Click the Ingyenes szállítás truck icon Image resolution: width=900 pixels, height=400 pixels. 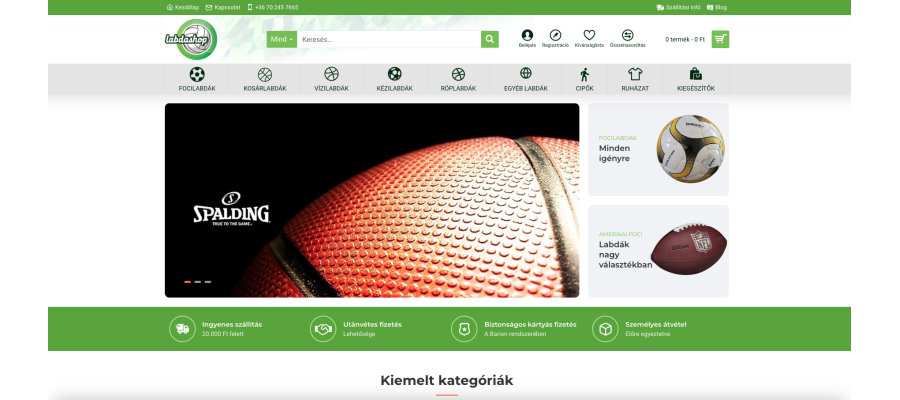[183, 329]
